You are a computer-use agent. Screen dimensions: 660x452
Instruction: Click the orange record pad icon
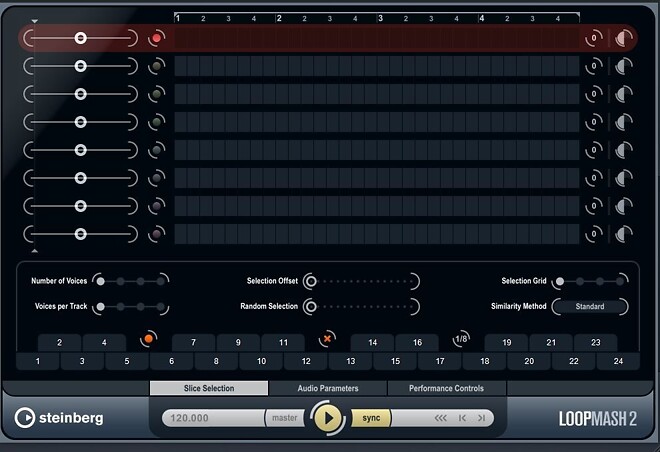[x=149, y=339]
